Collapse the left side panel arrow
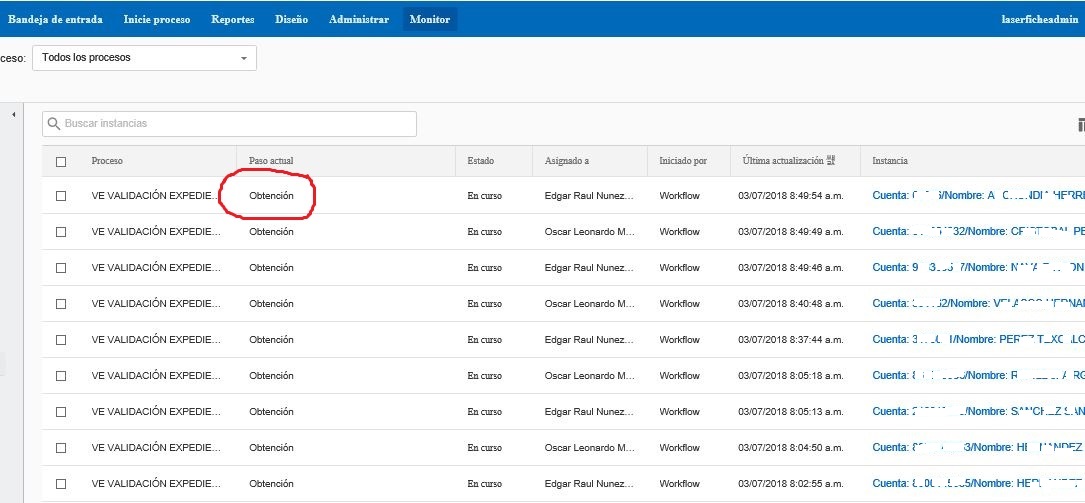The height and width of the screenshot is (503, 1085). (14, 115)
